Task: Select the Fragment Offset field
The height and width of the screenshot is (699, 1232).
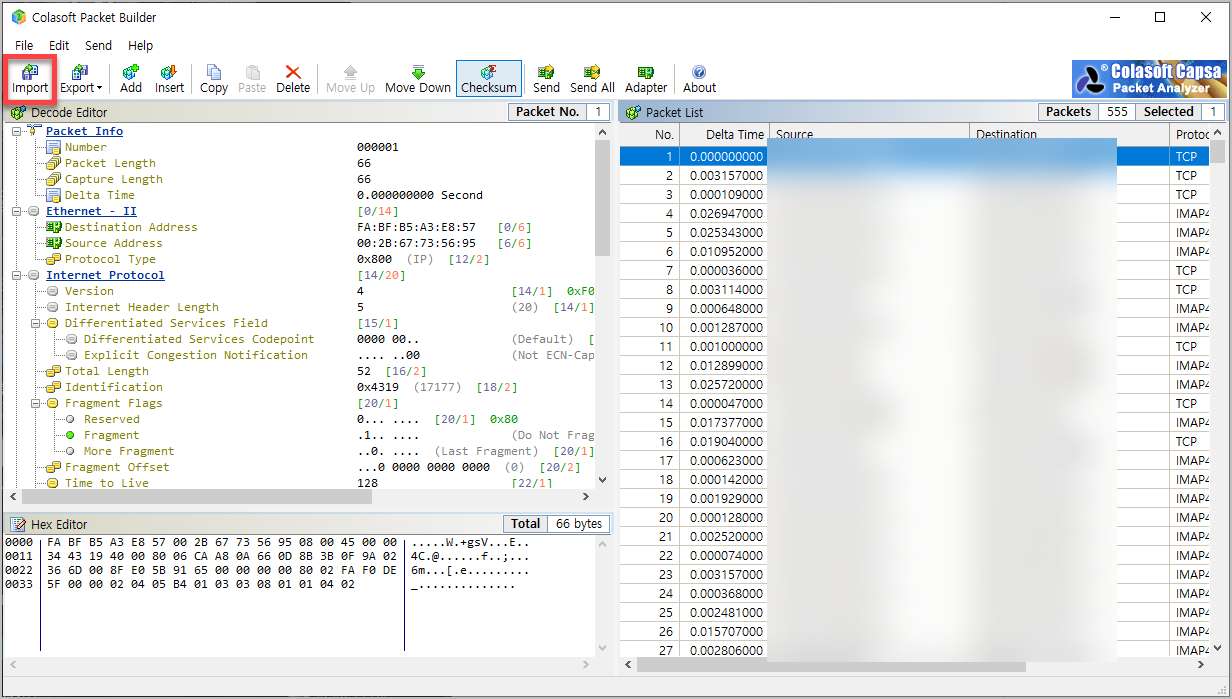Action: tap(117, 467)
